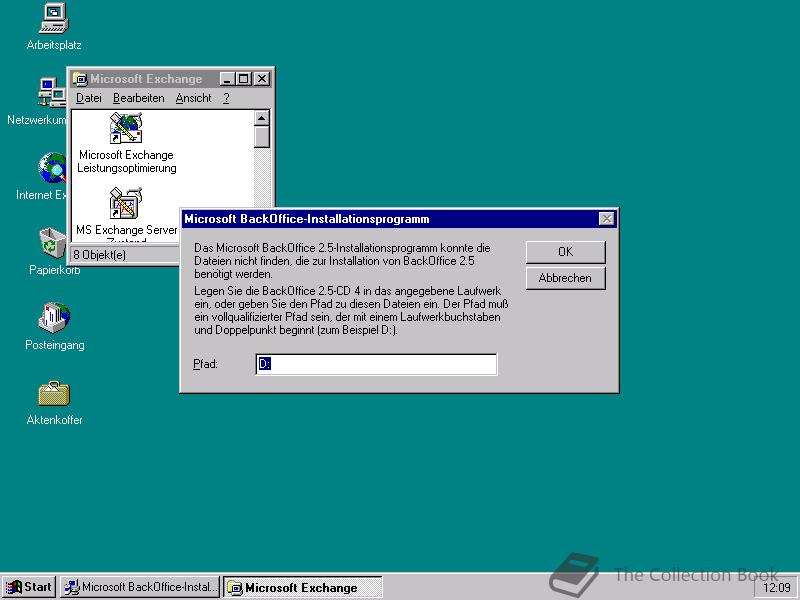This screenshot has width=800, height=600.
Task: Click the Pfad path input field
Action: click(376, 364)
